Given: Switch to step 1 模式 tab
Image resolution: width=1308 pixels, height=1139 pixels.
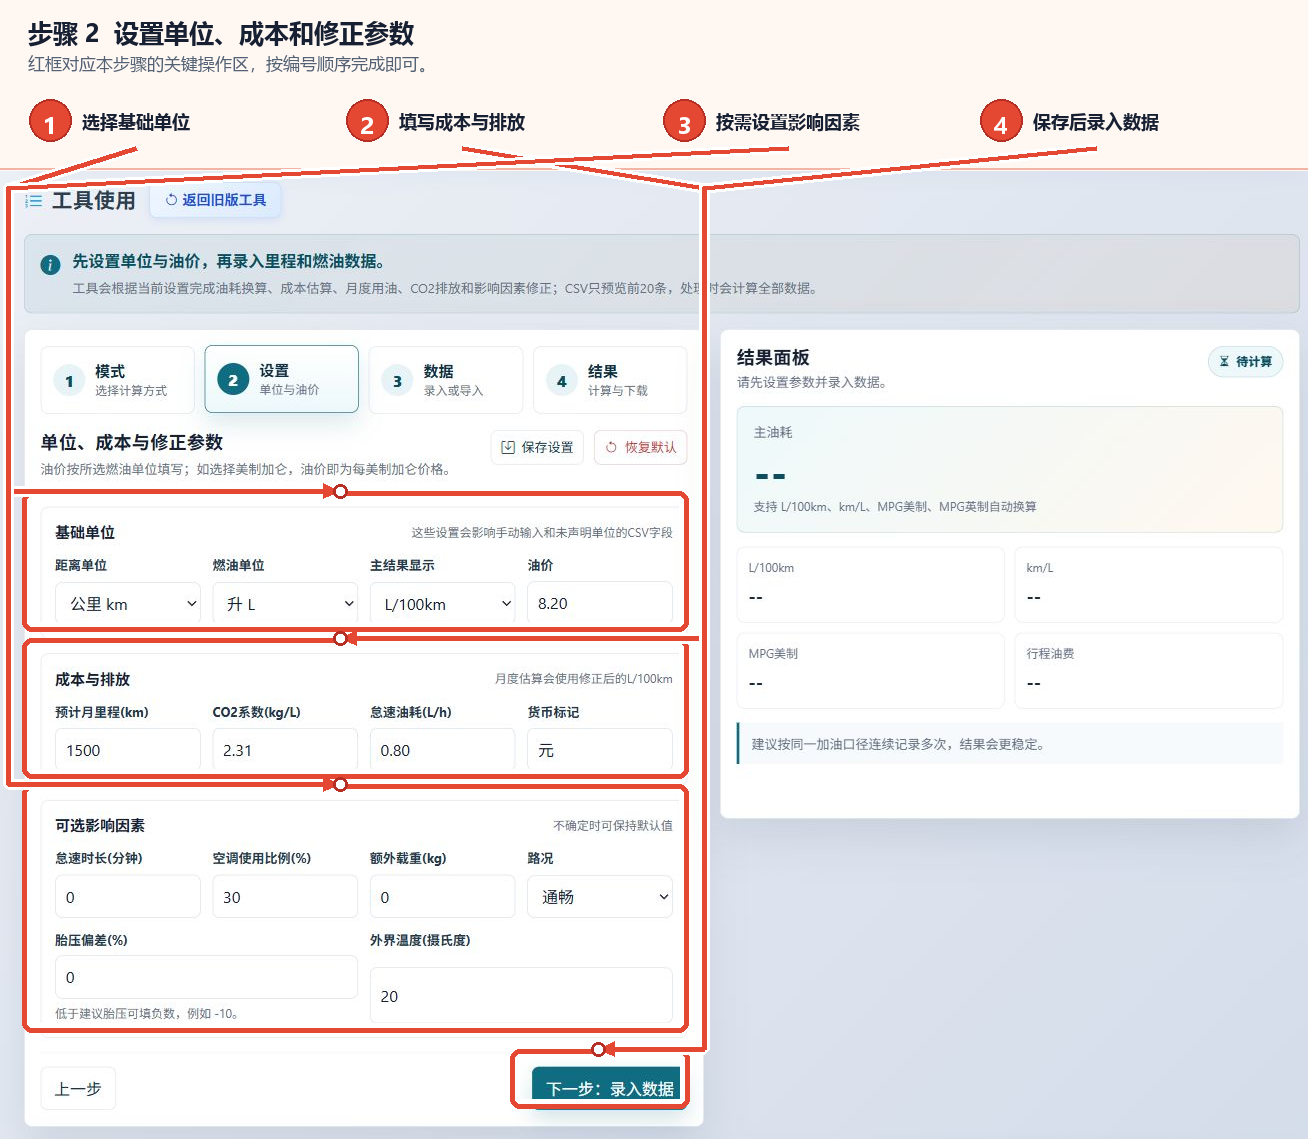Looking at the screenshot, I should point(118,380).
